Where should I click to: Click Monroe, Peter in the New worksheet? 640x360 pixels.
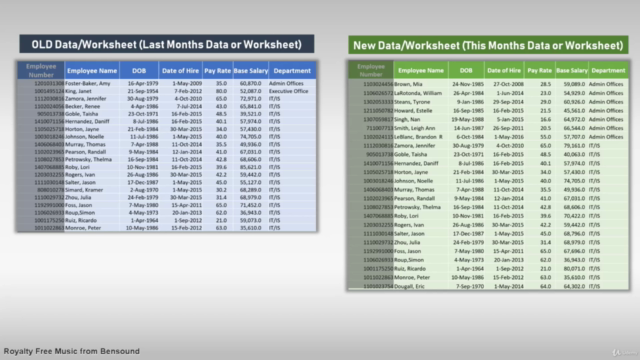tap(412, 278)
